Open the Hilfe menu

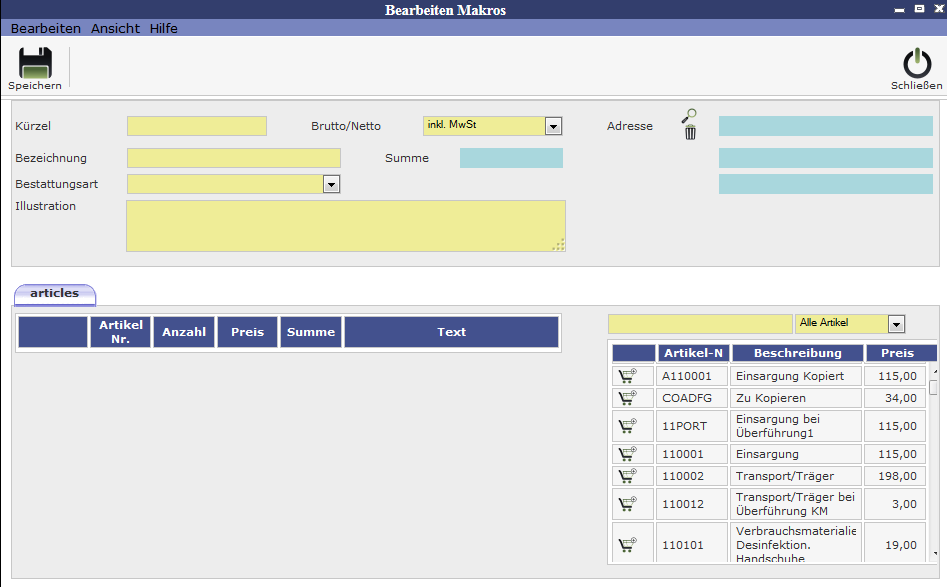pyautogui.click(x=164, y=28)
